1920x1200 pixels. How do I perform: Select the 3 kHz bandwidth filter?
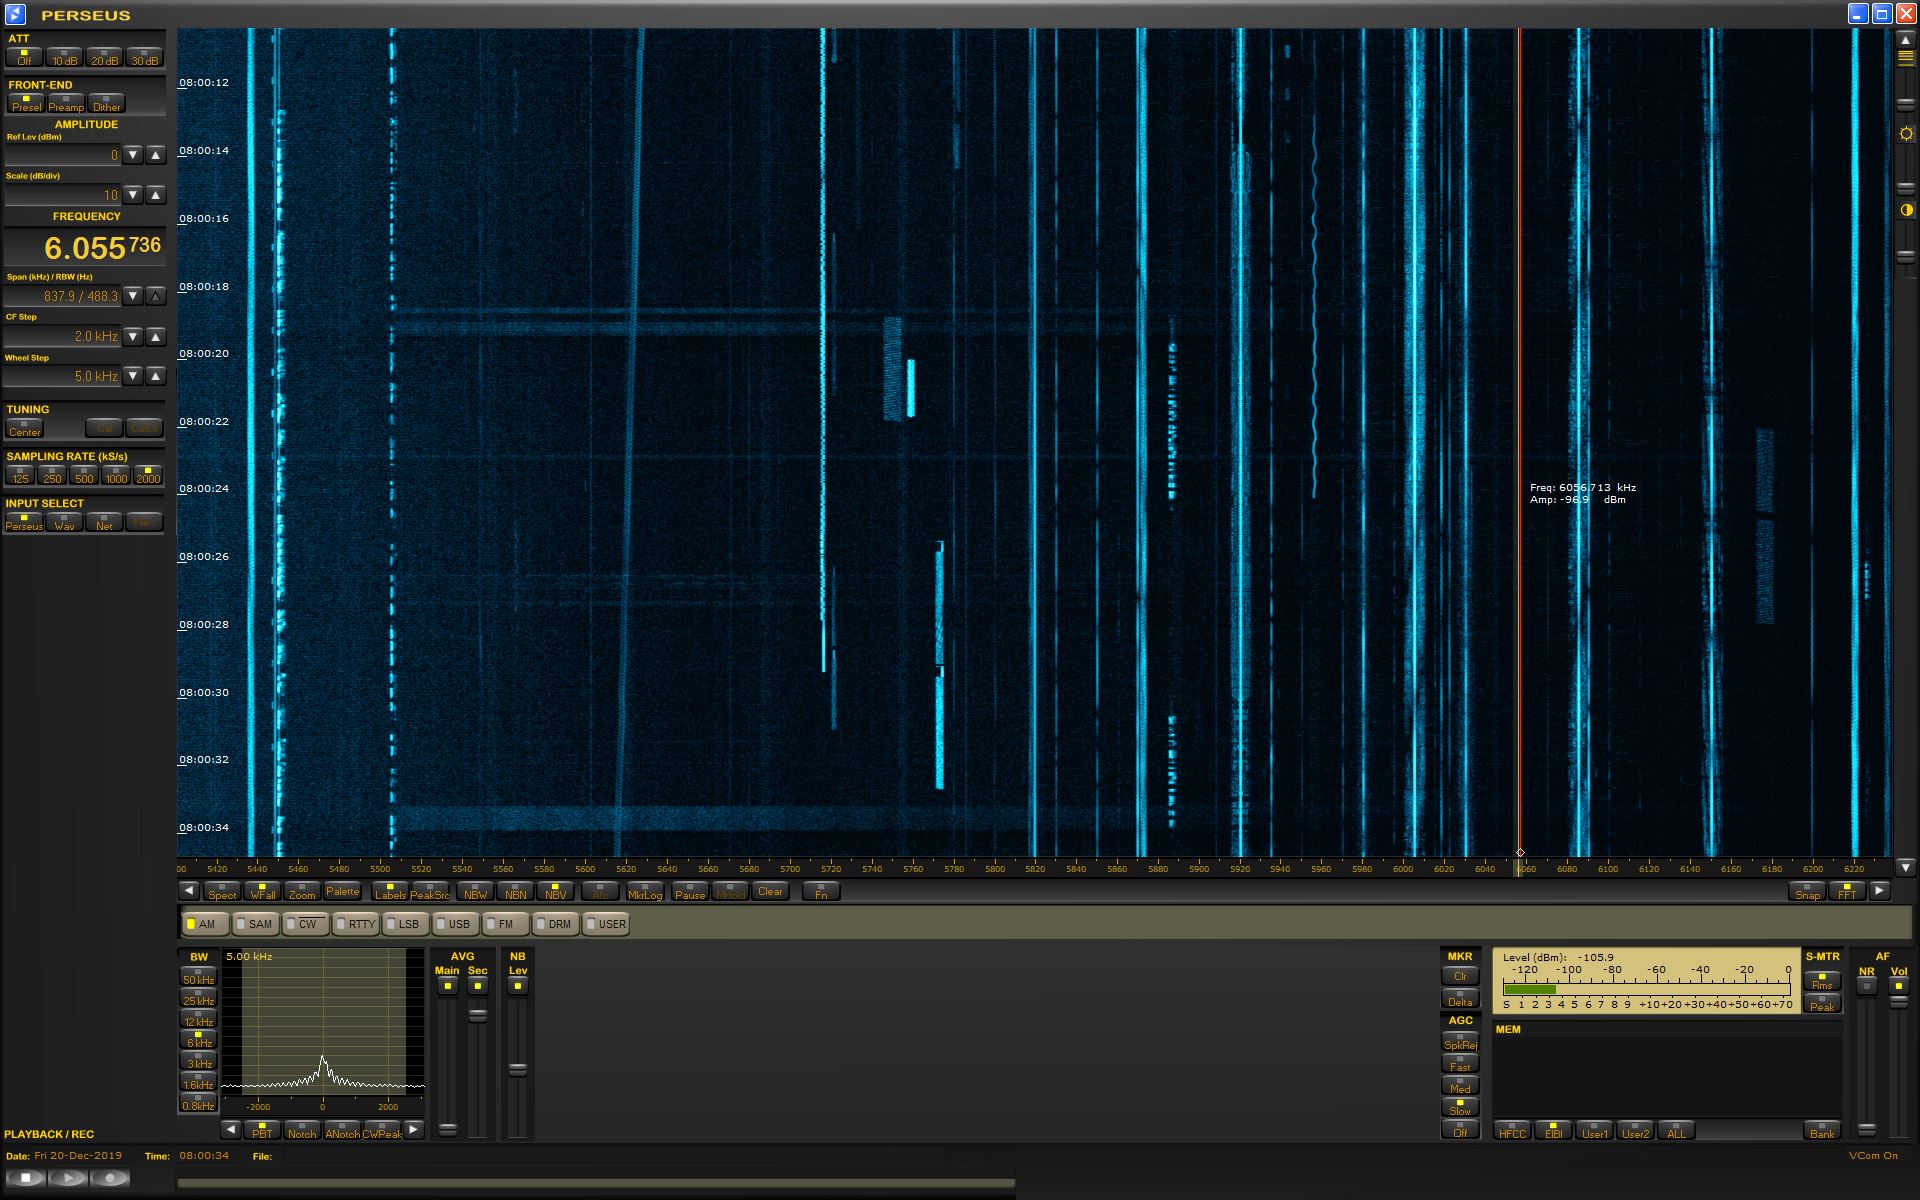pyautogui.click(x=199, y=1061)
